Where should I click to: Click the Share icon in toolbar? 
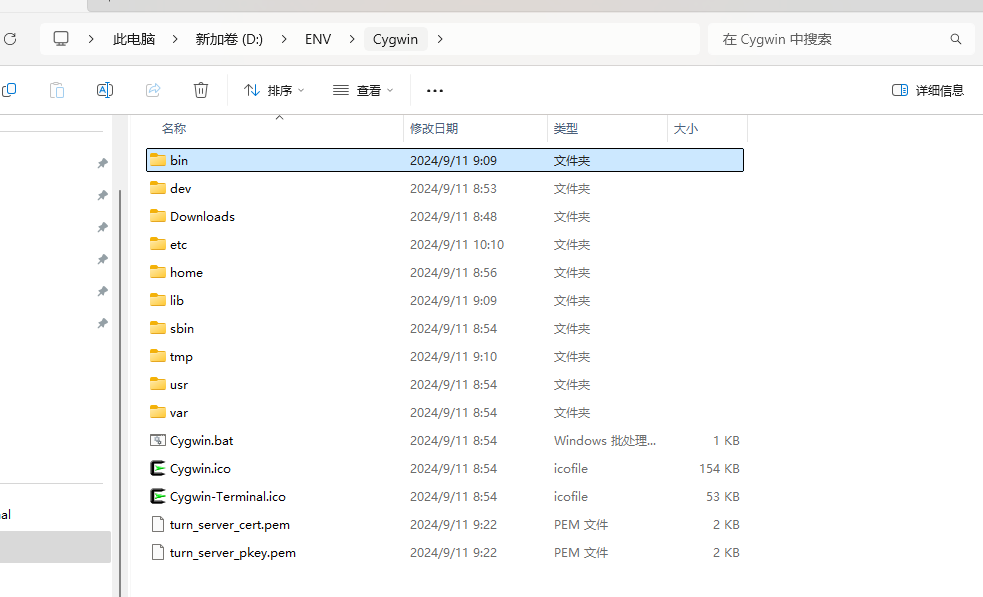click(x=153, y=90)
